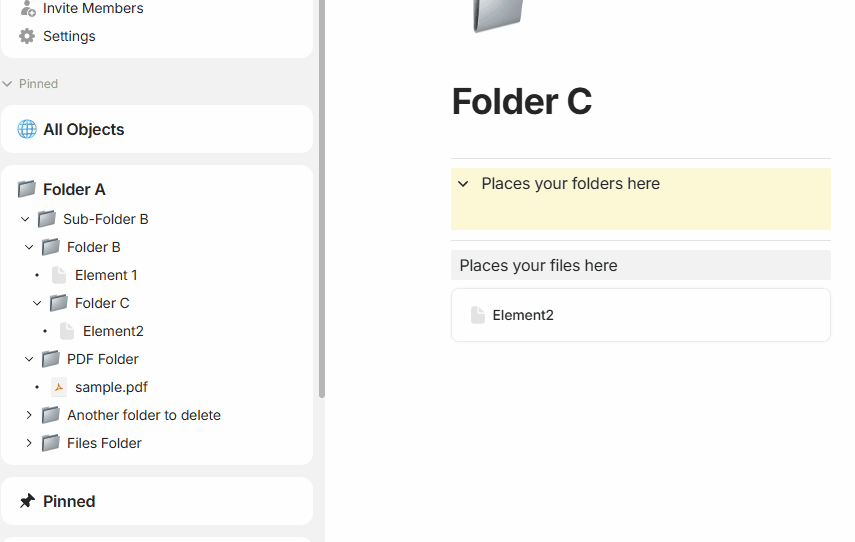Viewport: 855px width, 542px height.
Task: Click the PDF Folder folder icon
Action: (x=51, y=359)
